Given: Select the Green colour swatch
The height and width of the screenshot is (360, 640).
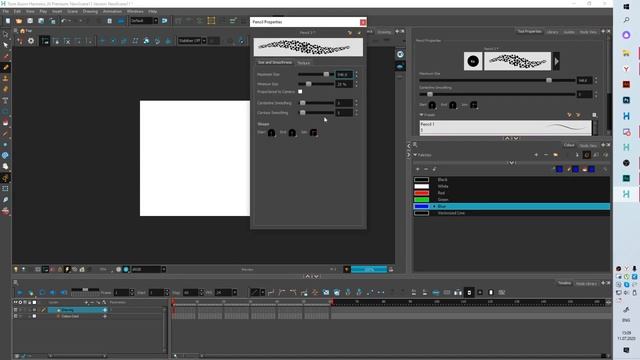Looking at the screenshot, I should point(422,200).
